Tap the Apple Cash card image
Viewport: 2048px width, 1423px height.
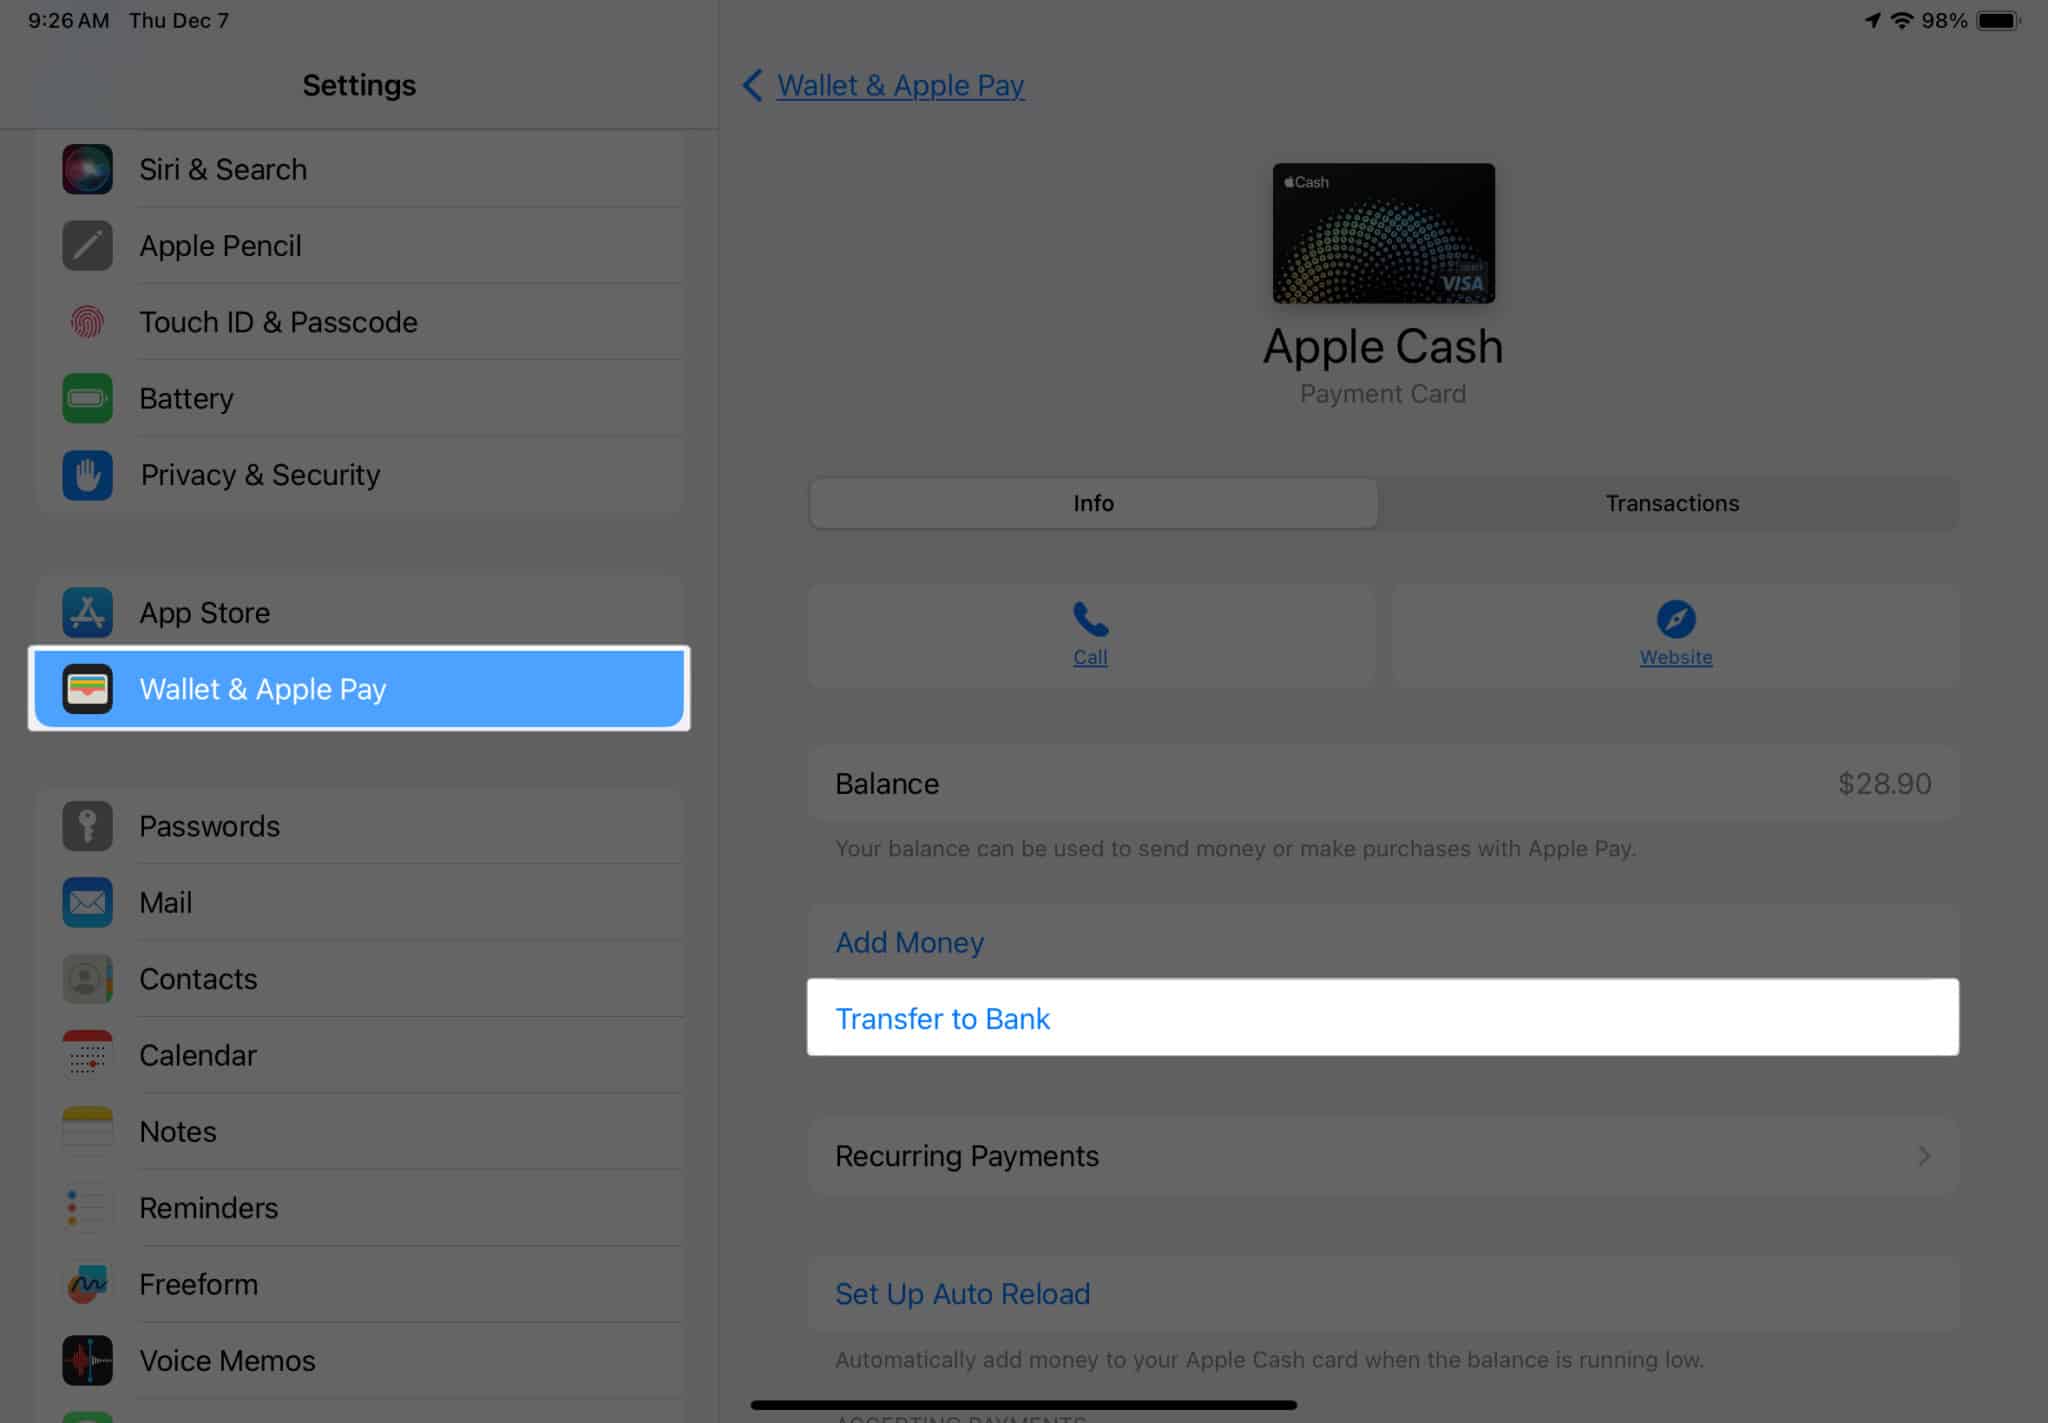[x=1383, y=233]
